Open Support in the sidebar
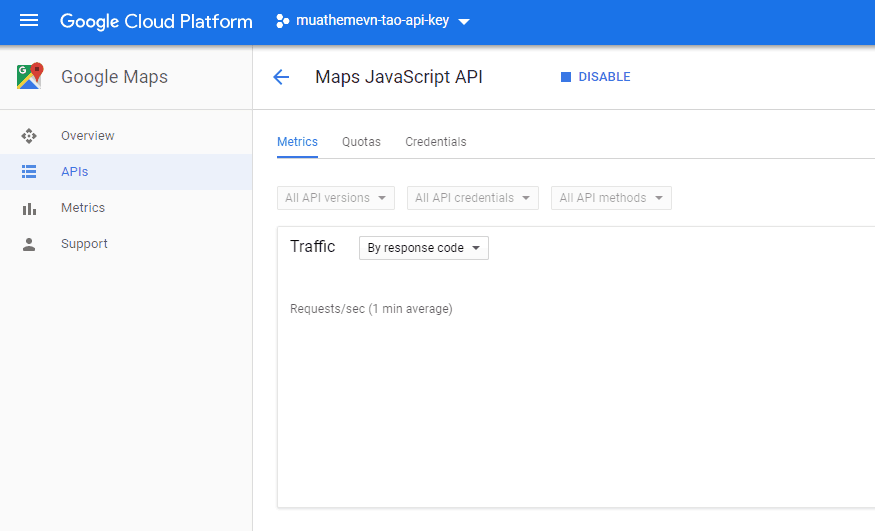Screen dimensions: 875x531 tap(126, 244)
